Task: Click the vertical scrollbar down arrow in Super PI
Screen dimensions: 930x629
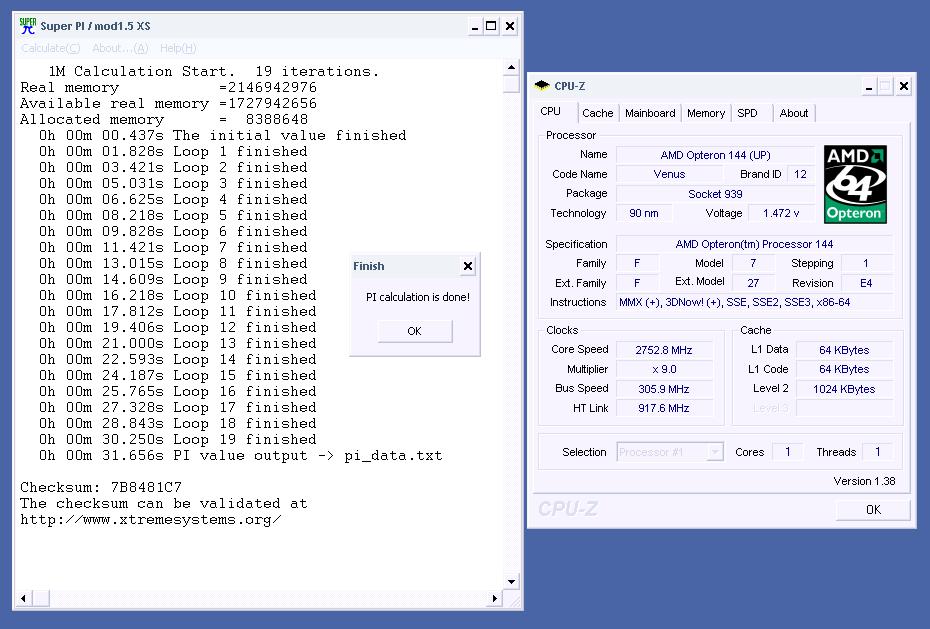Action: pos(511,582)
